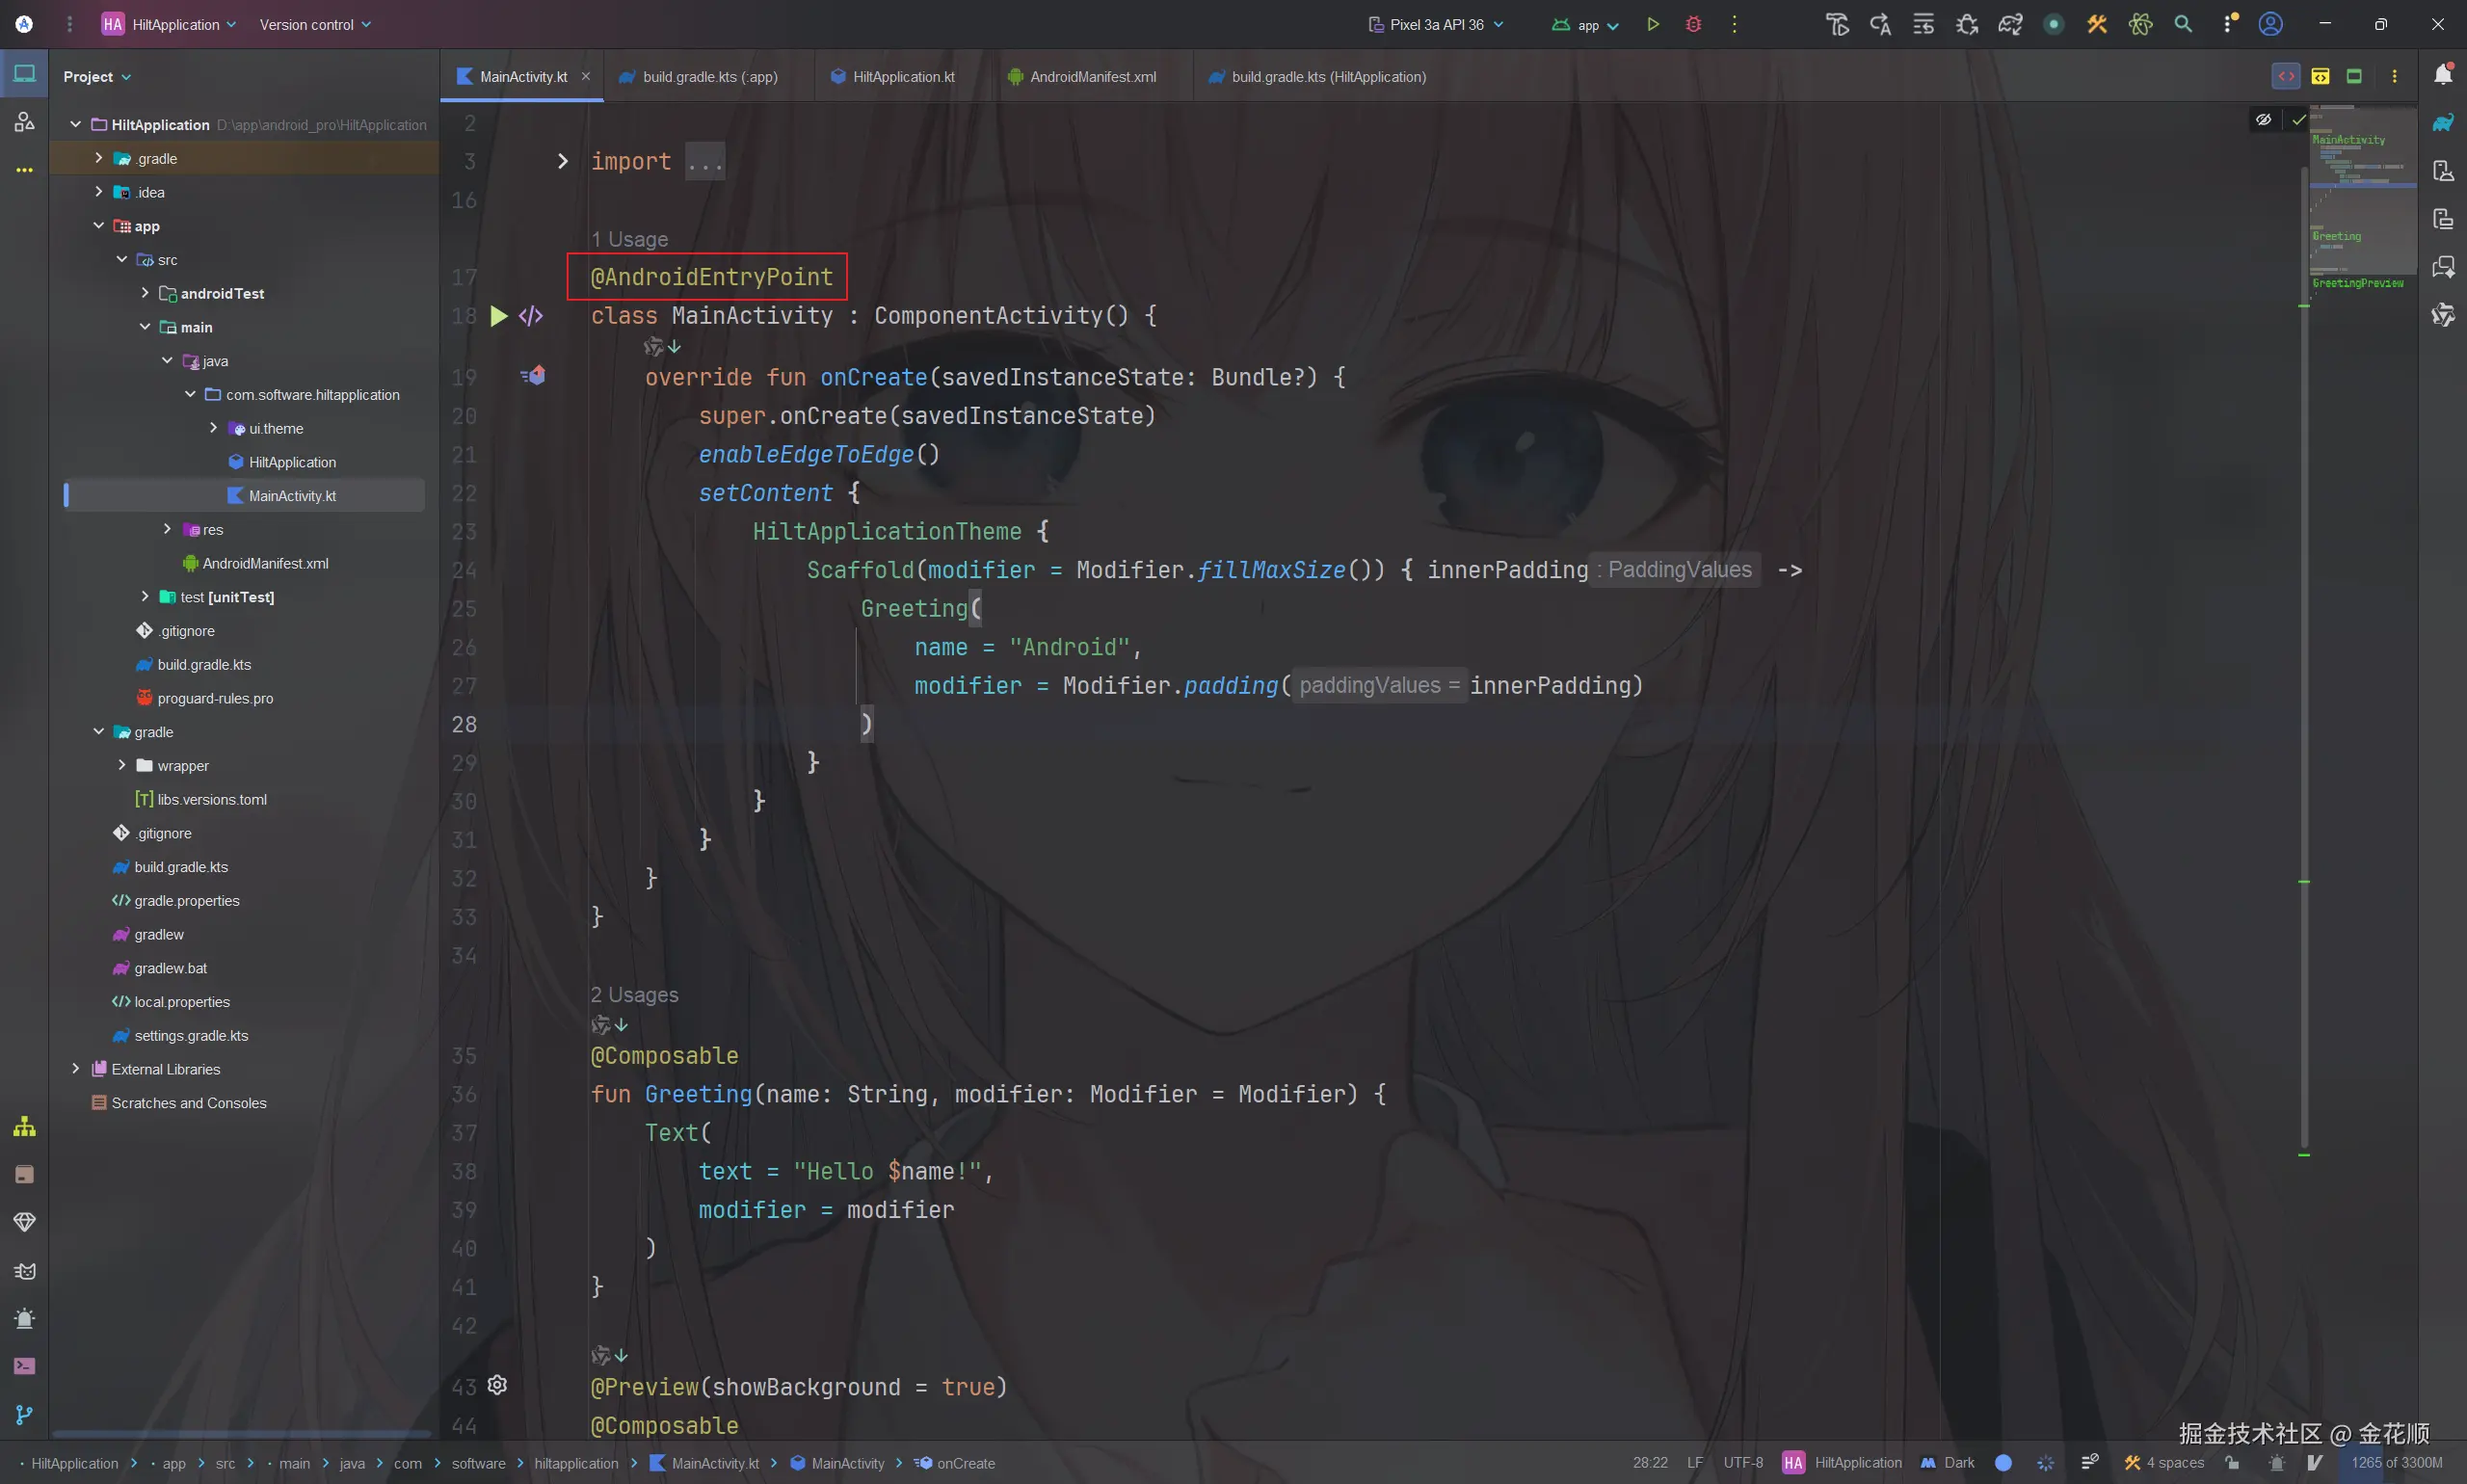Screen dimensions: 2467x1484
Task: Toggle the inspections checkmark widget
Action: pyautogui.click(x=2299, y=119)
